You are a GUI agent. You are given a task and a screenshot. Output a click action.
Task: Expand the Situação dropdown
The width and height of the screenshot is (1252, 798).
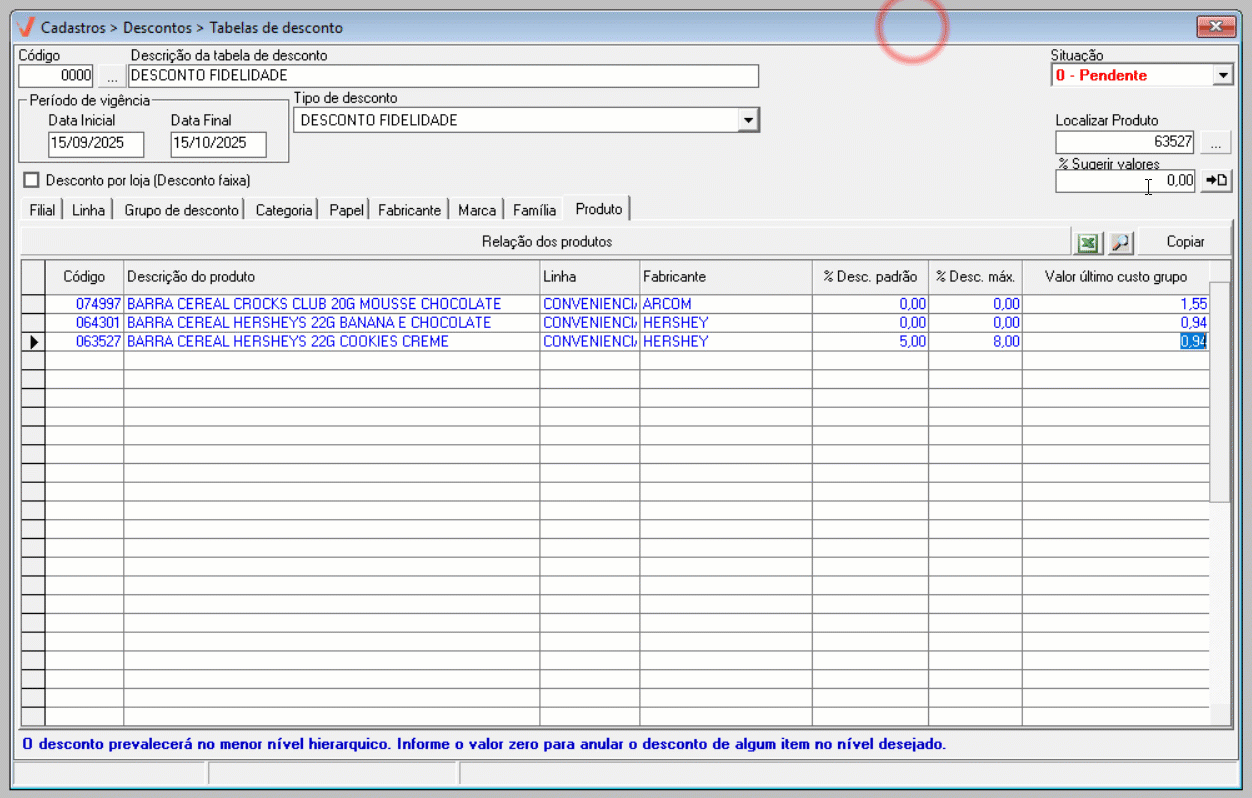tap(1222, 75)
